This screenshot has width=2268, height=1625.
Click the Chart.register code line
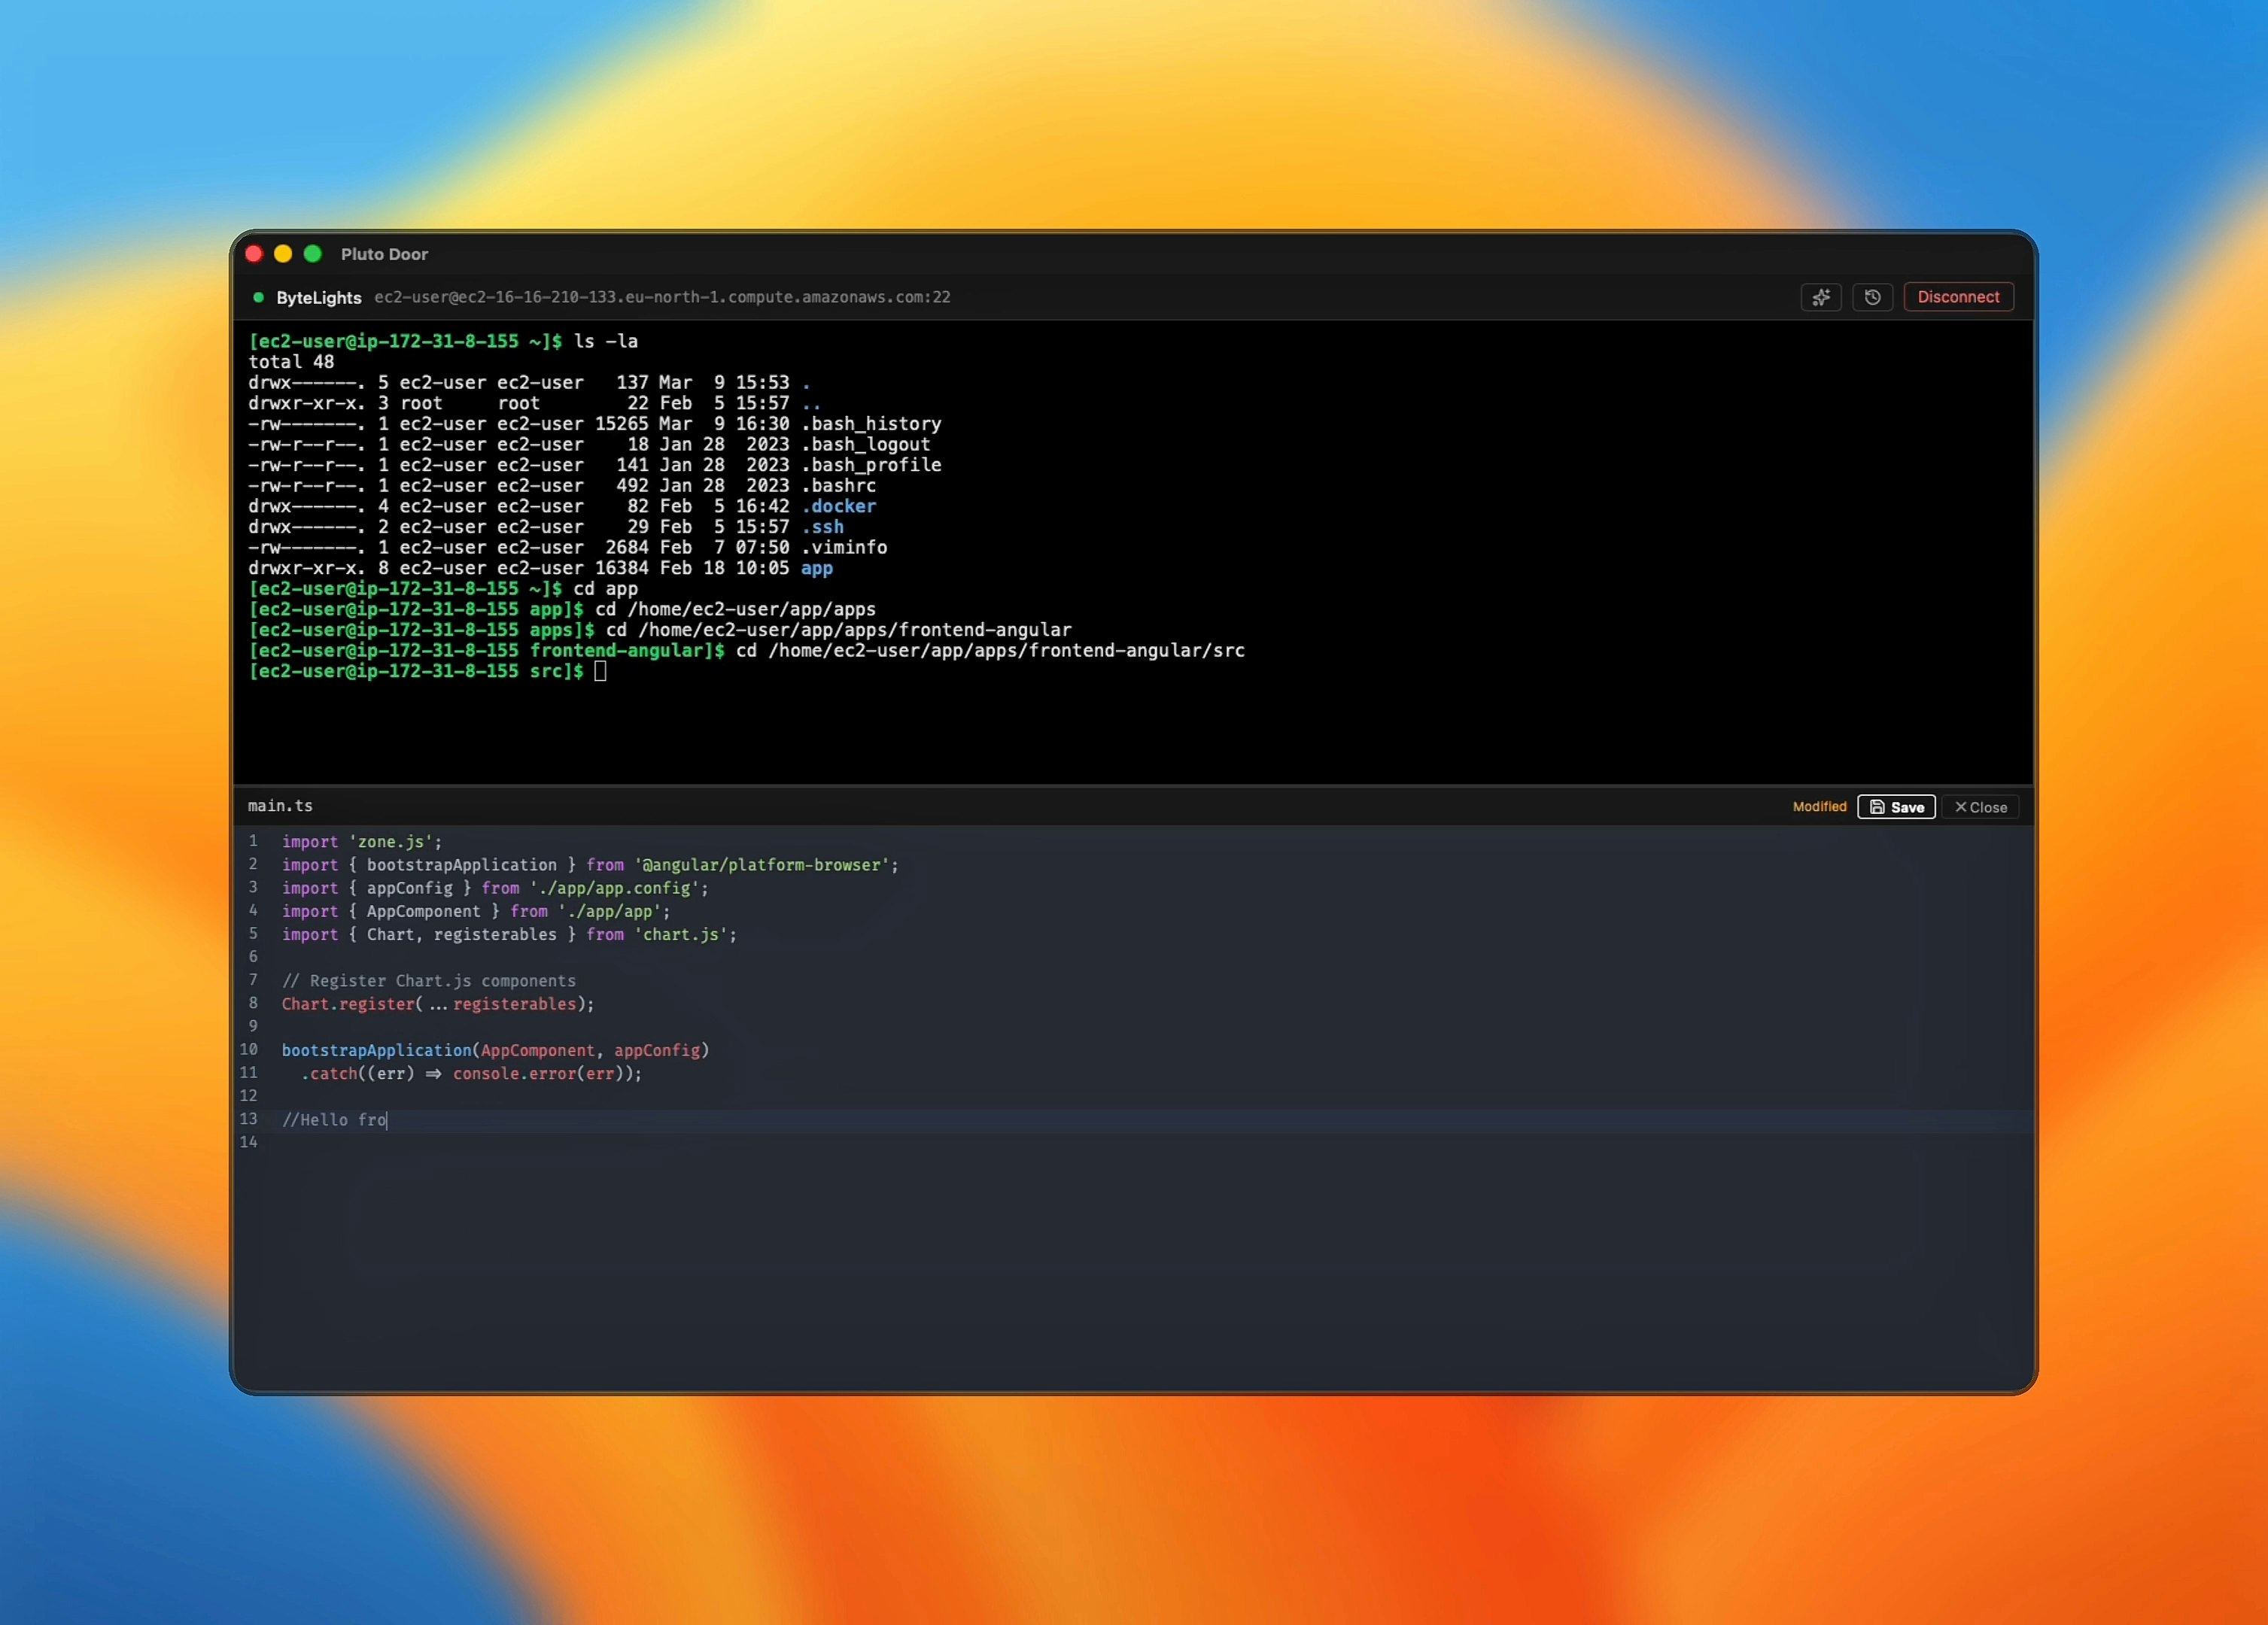[x=437, y=1004]
